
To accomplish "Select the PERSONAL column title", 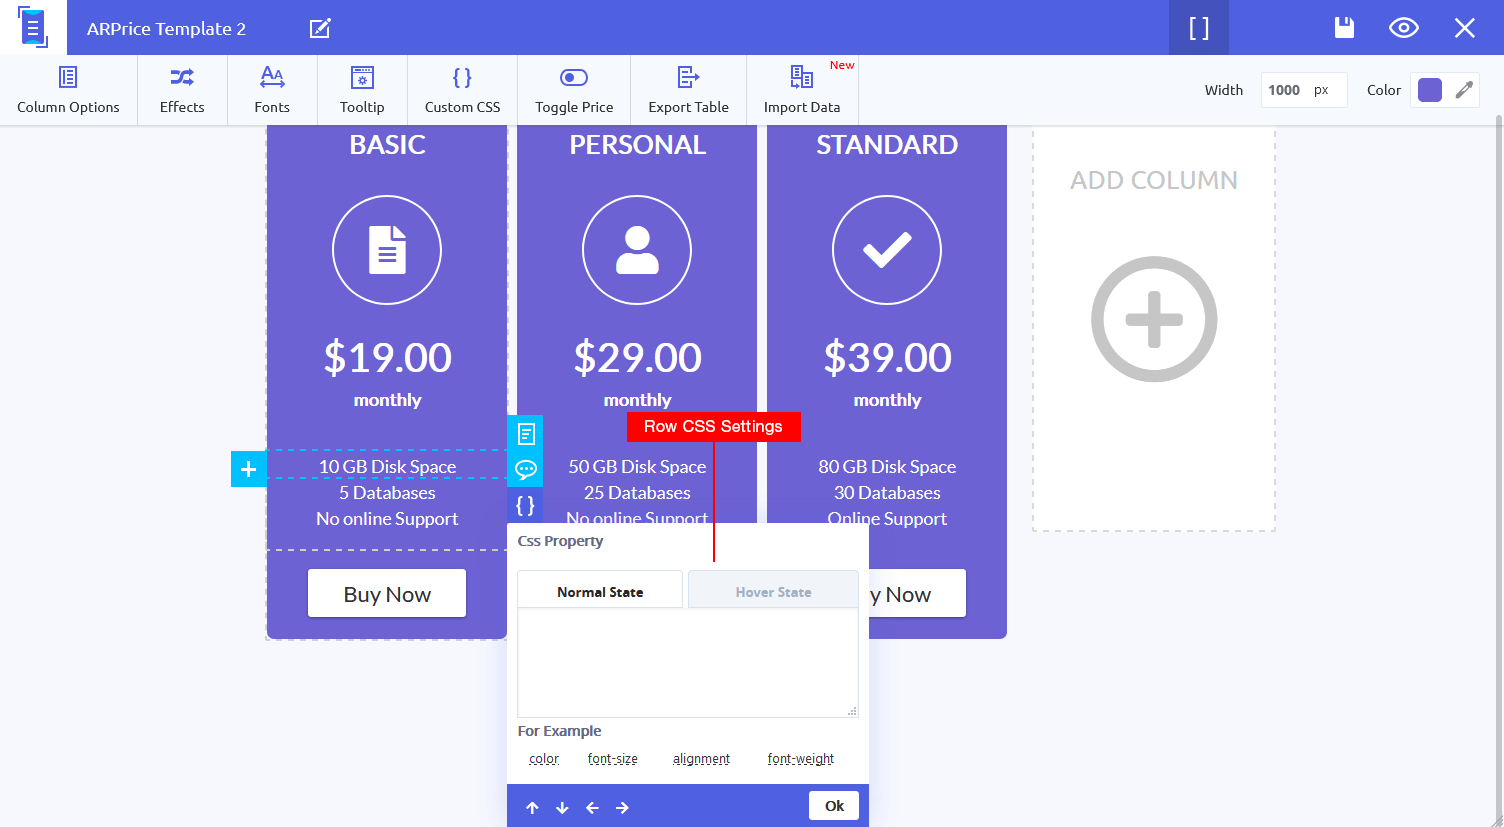I will (x=637, y=145).
